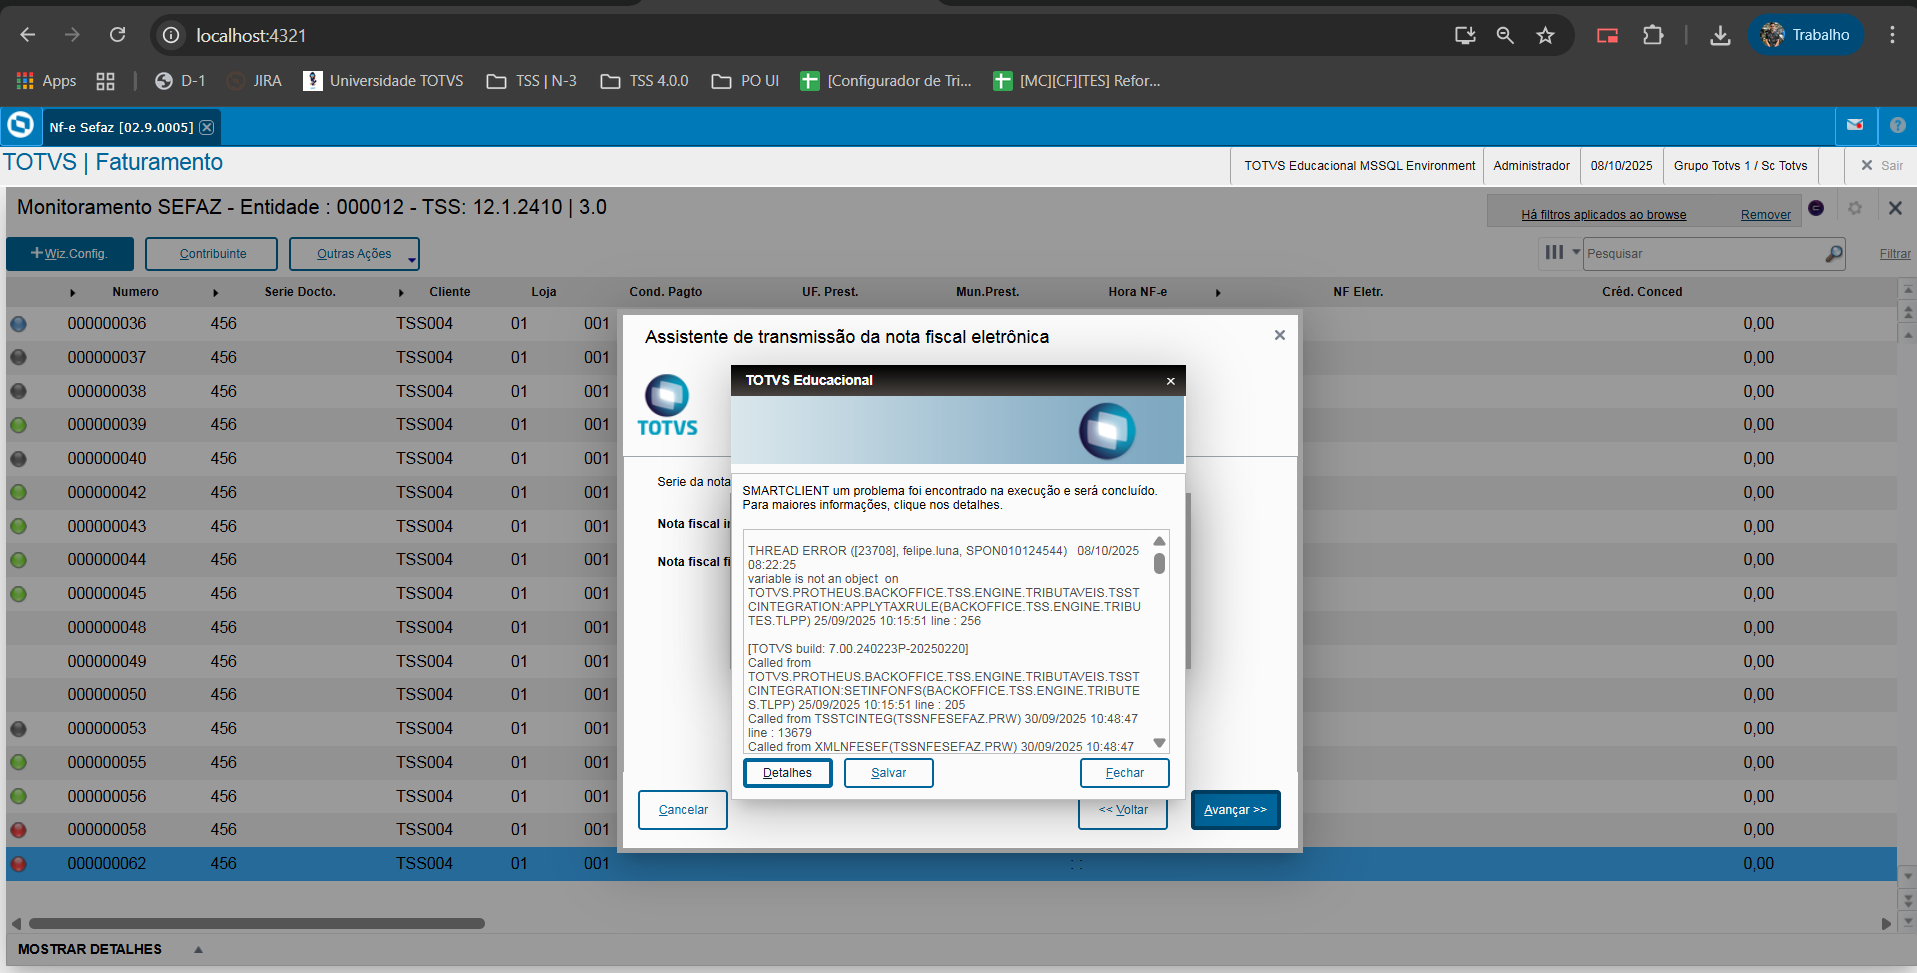This screenshot has height=973, width=1917.
Task: Go back in browser history
Action: click(x=28, y=35)
